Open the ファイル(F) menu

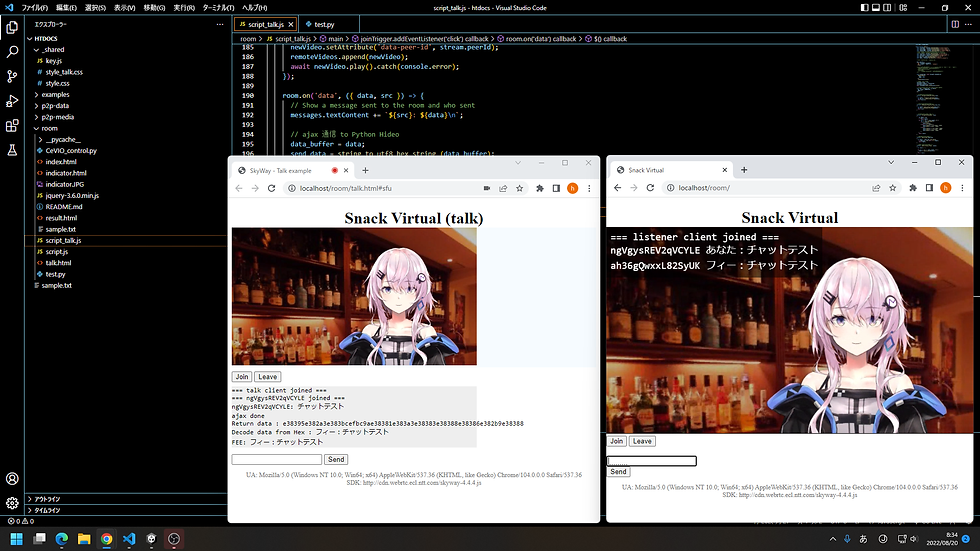[x=34, y=7]
